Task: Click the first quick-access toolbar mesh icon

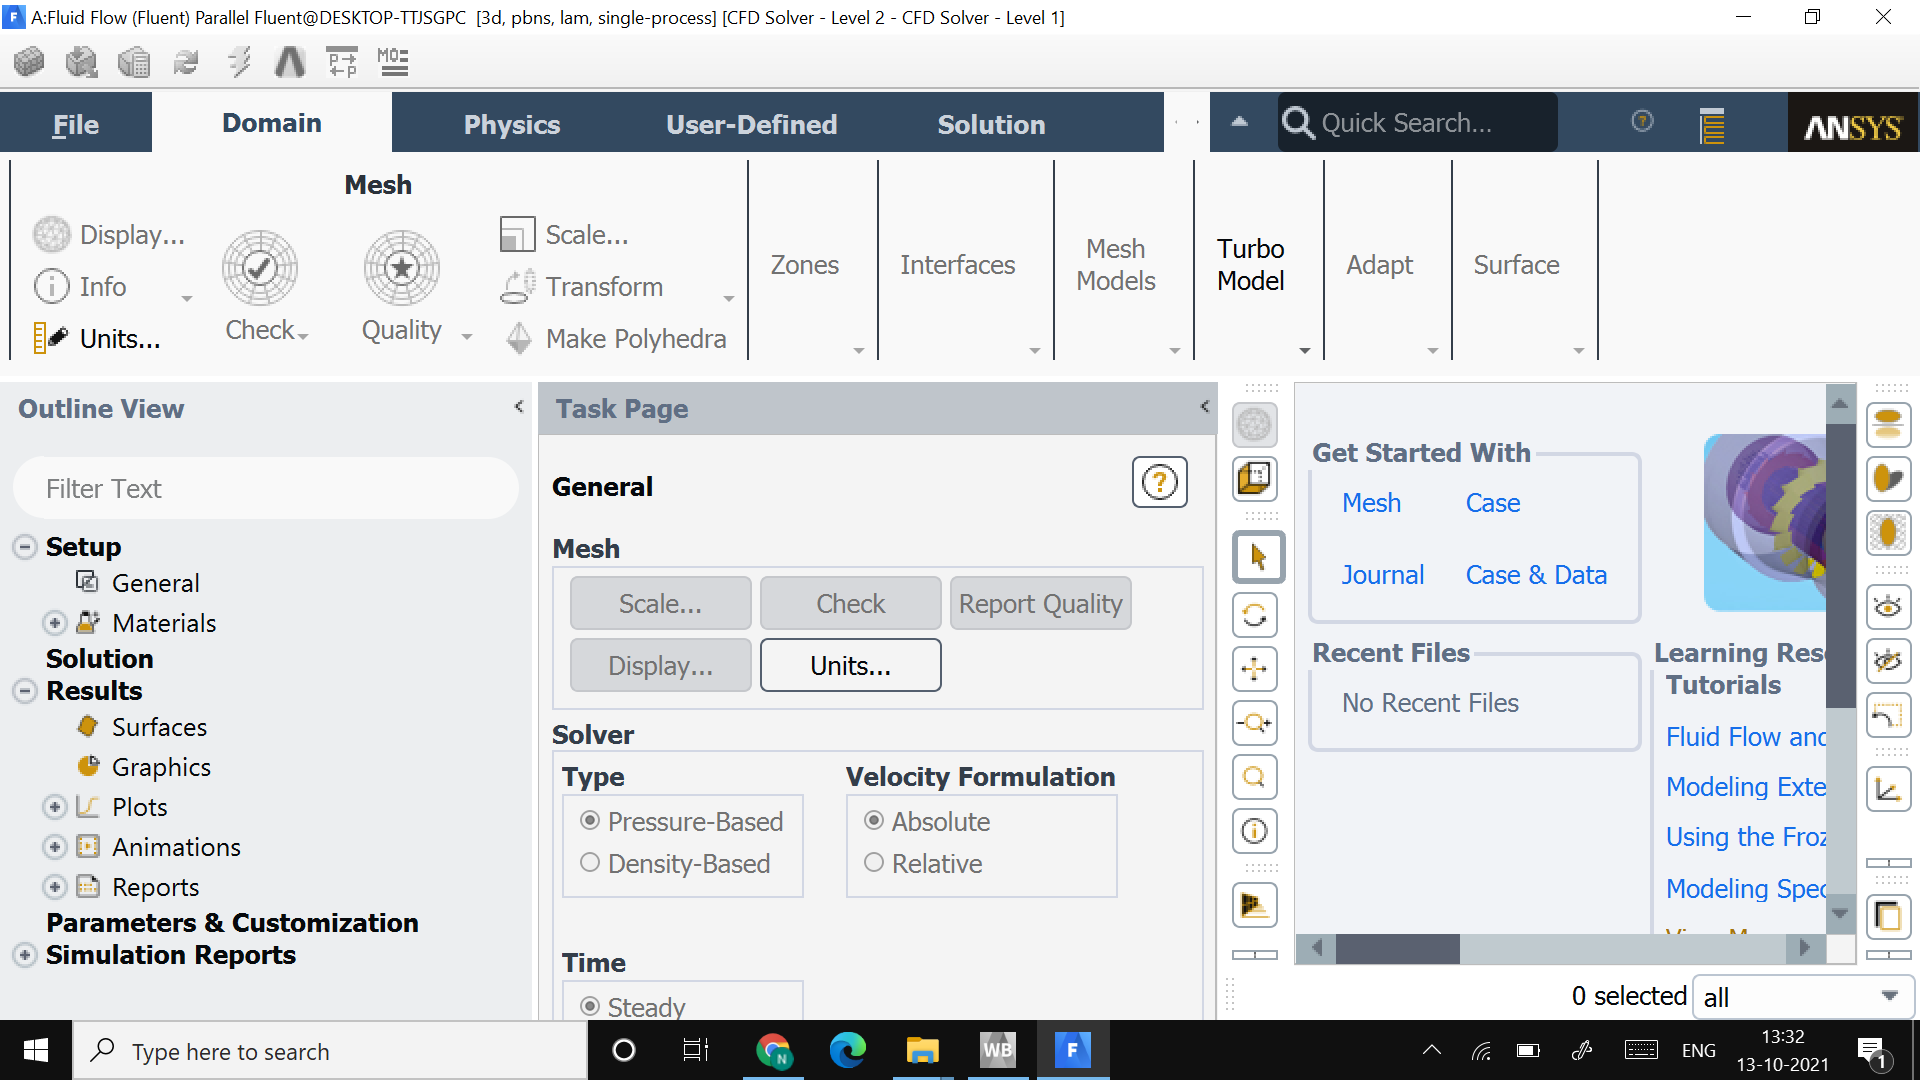Action: click(x=29, y=62)
